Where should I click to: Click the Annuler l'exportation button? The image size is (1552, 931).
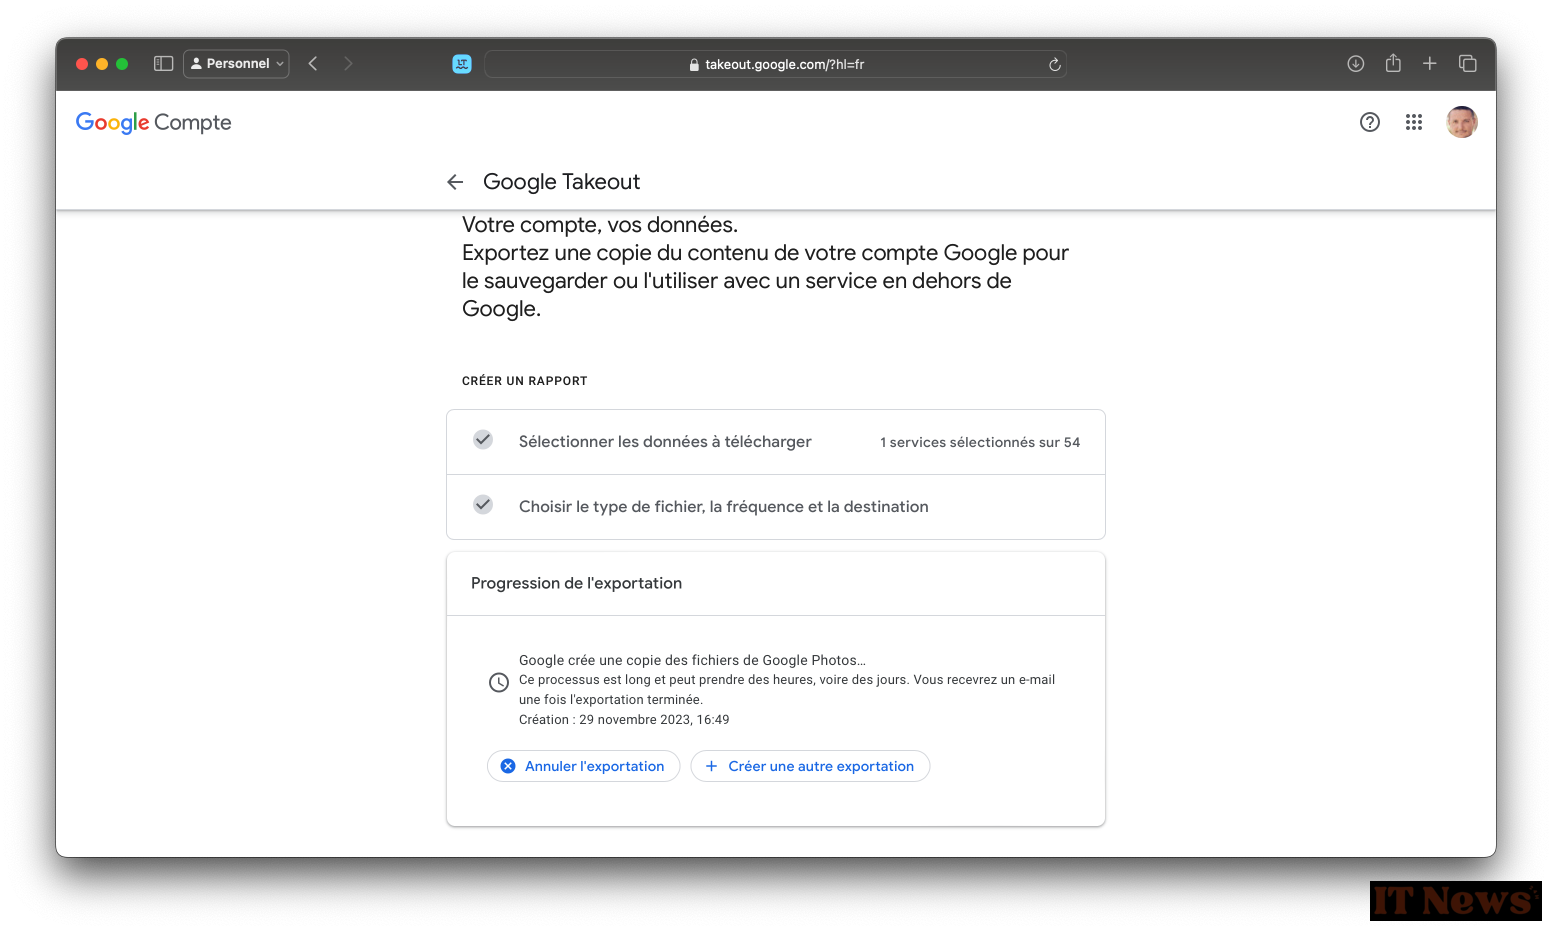[x=583, y=766]
